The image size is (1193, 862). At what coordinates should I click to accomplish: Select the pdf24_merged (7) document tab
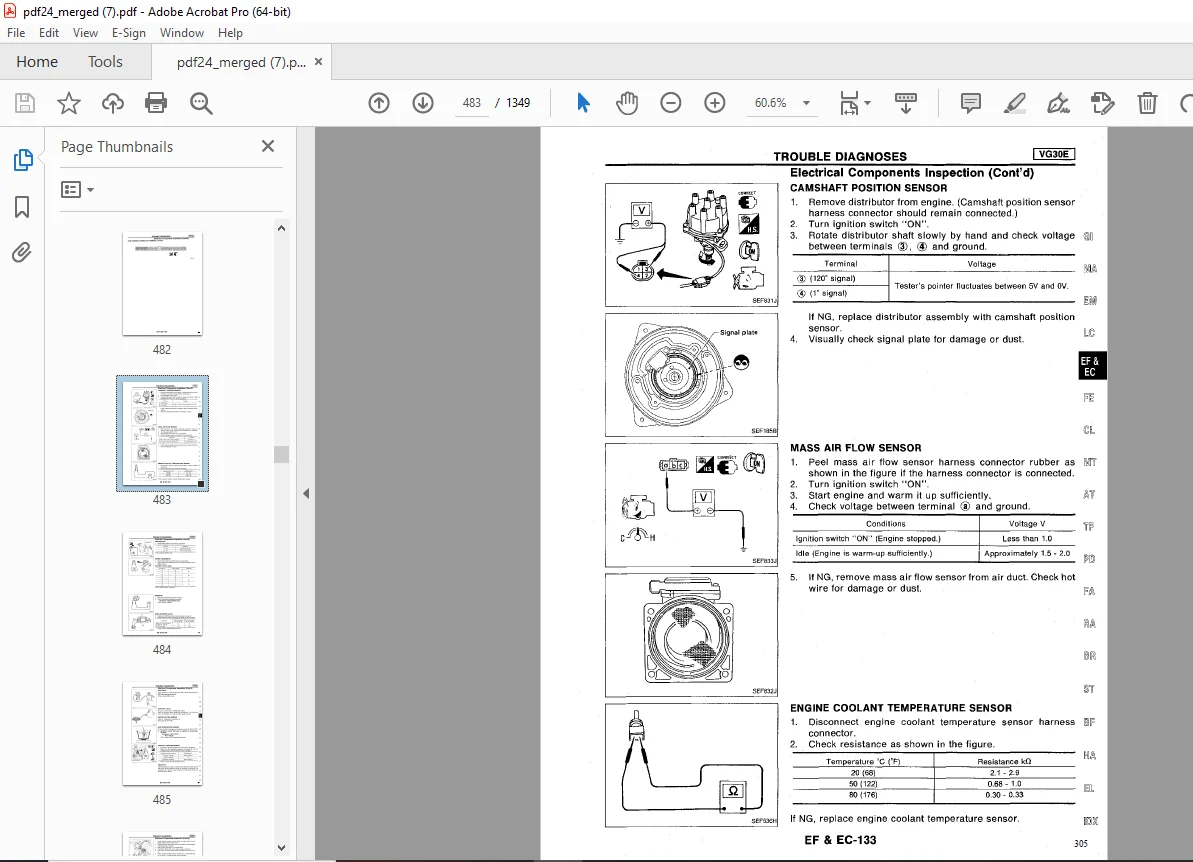point(241,62)
